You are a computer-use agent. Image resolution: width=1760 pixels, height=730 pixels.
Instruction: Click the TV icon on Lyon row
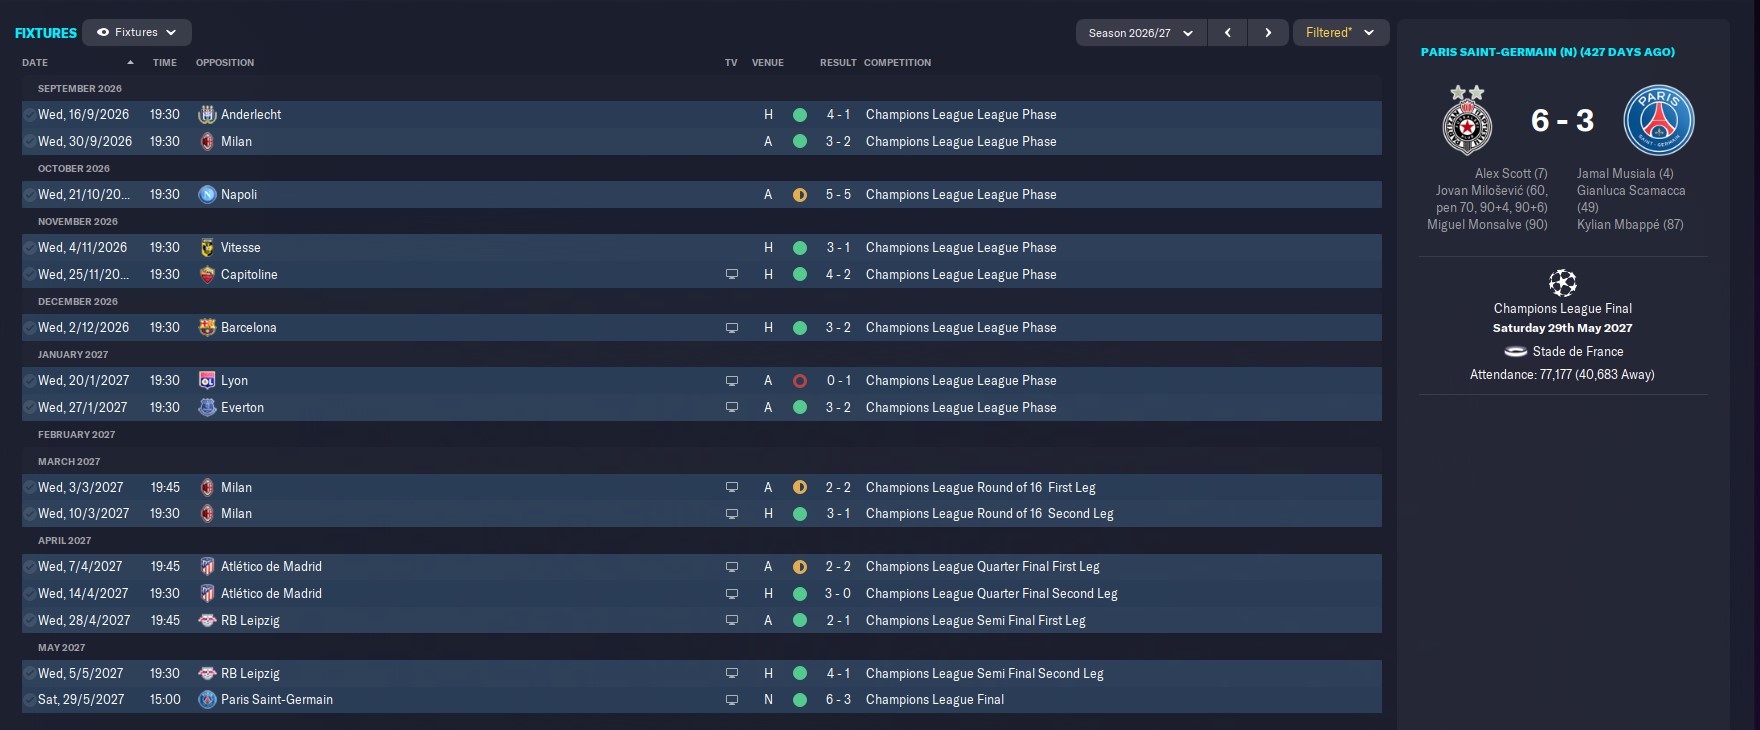click(732, 381)
